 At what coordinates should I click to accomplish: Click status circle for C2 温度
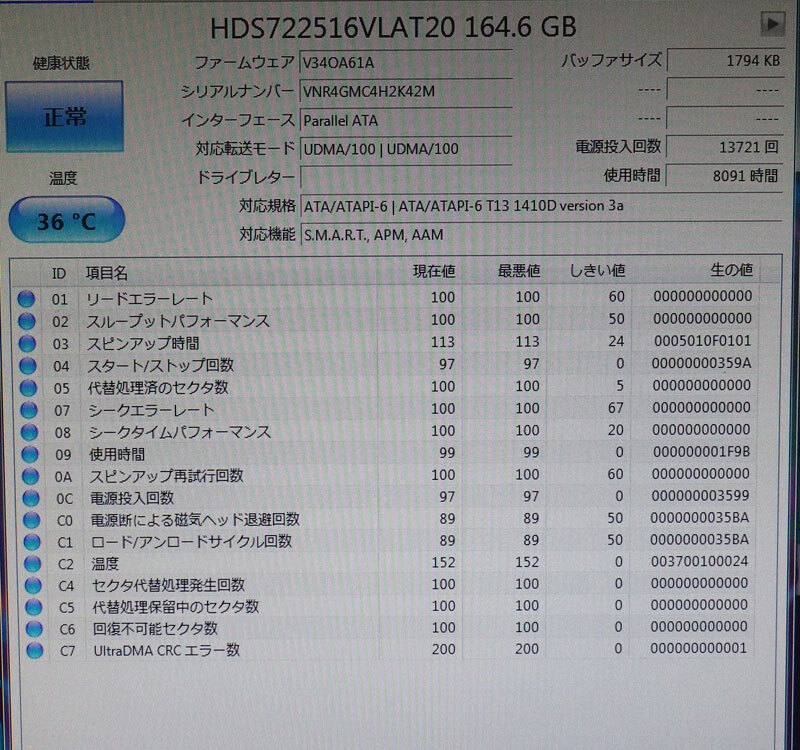coord(32,564)
